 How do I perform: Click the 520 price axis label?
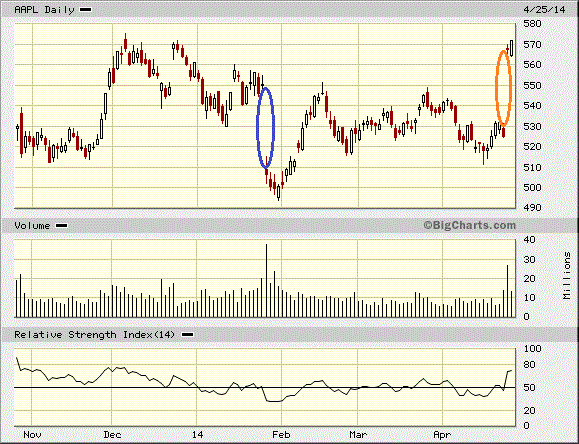[x=532, y=147]
